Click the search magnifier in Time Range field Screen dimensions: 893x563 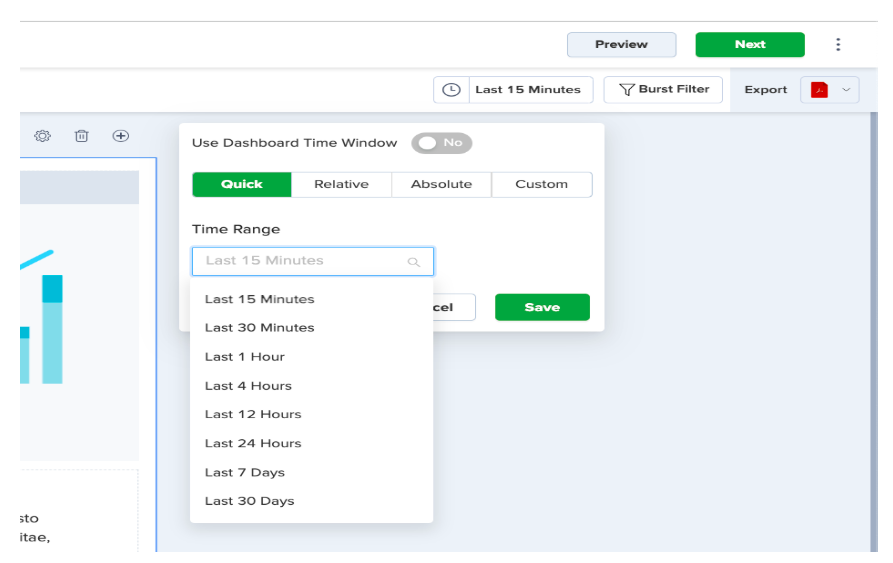click(413, 262)
